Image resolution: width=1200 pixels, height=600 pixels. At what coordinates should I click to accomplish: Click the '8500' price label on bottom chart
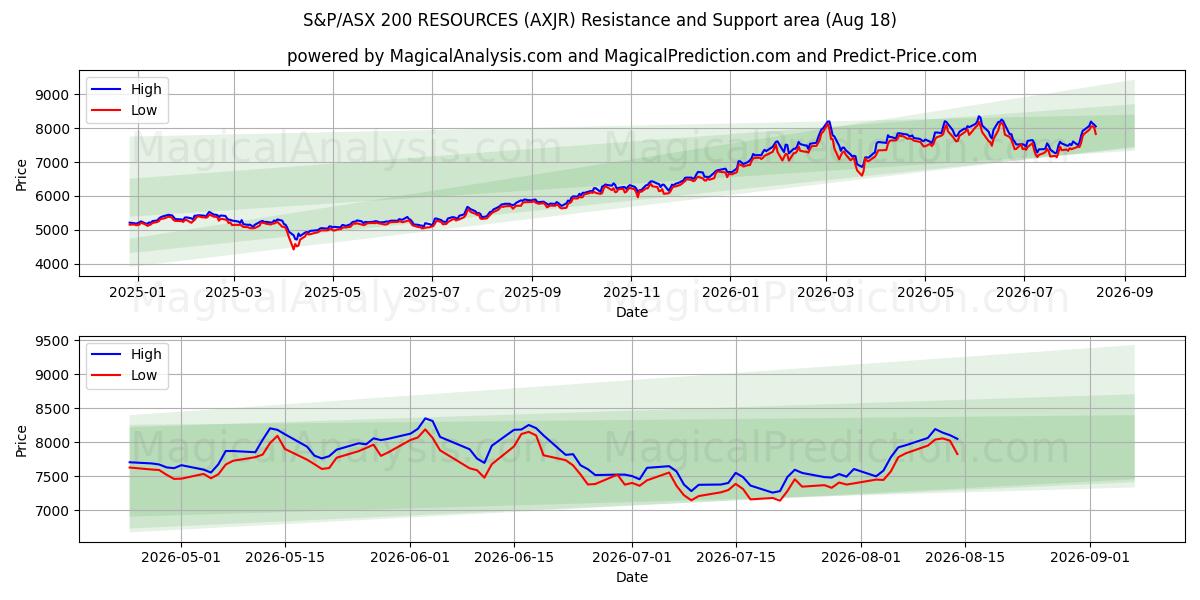(x=55, y=409)
